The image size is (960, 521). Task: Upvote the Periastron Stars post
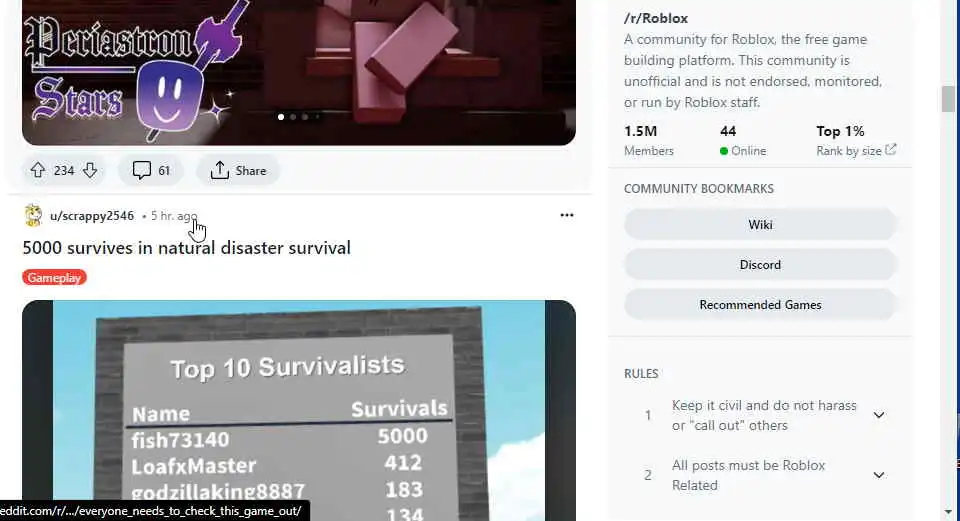point(38,170)
